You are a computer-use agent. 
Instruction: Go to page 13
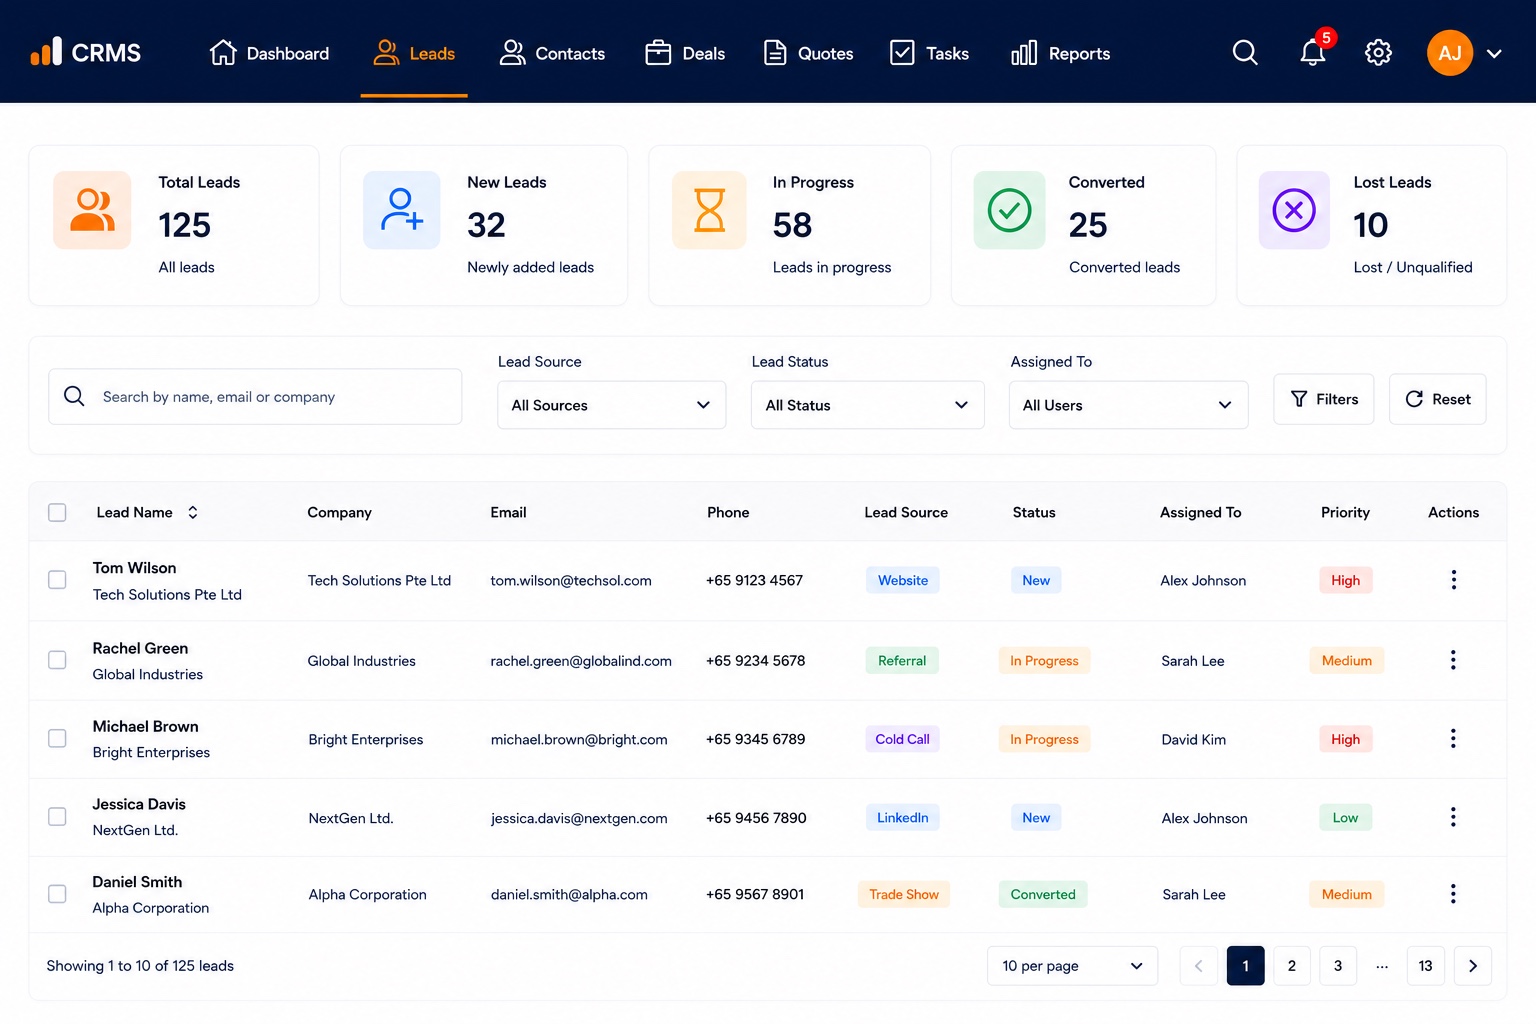click(x=1426, y=966)
